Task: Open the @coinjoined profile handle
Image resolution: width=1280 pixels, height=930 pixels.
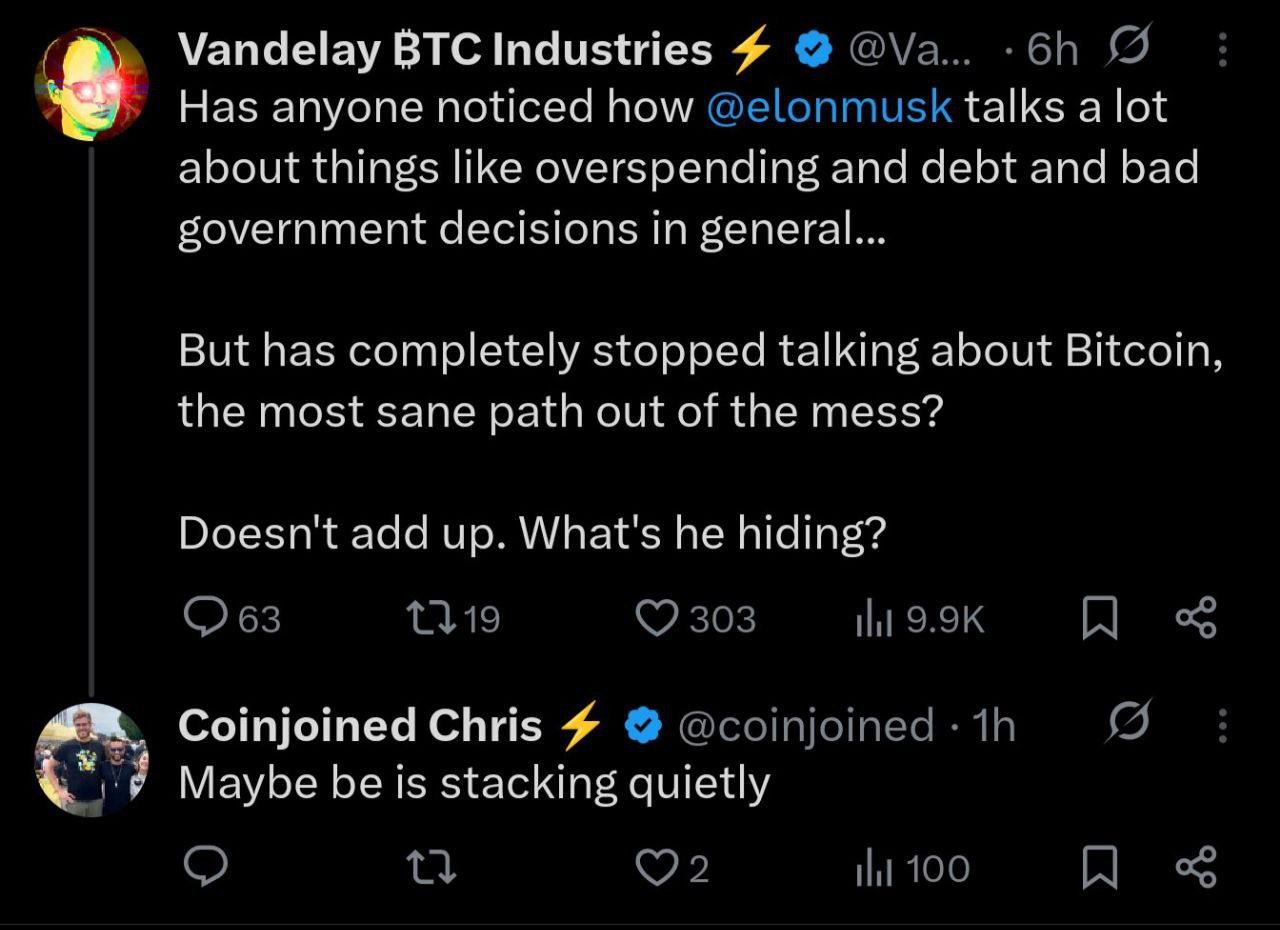Action: 806,727
